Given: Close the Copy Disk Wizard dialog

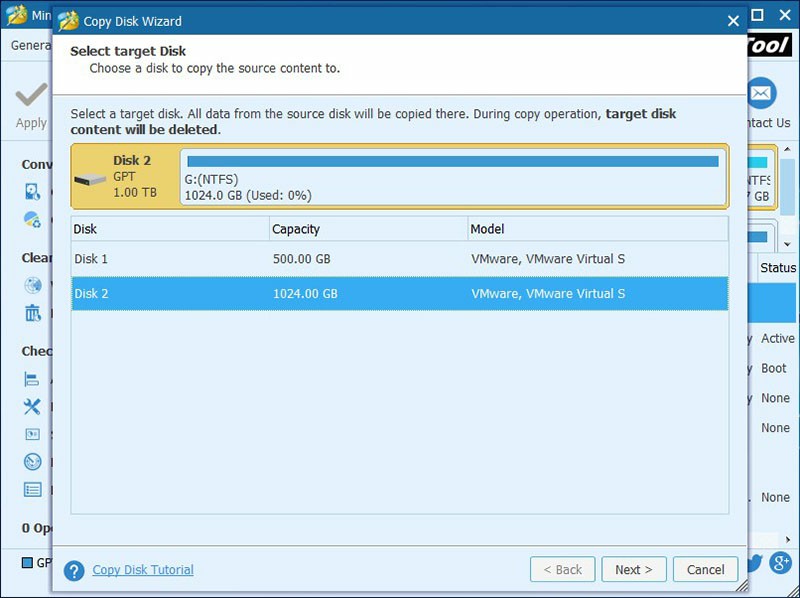Looking at the screenshot, I should tap(733, 21).
